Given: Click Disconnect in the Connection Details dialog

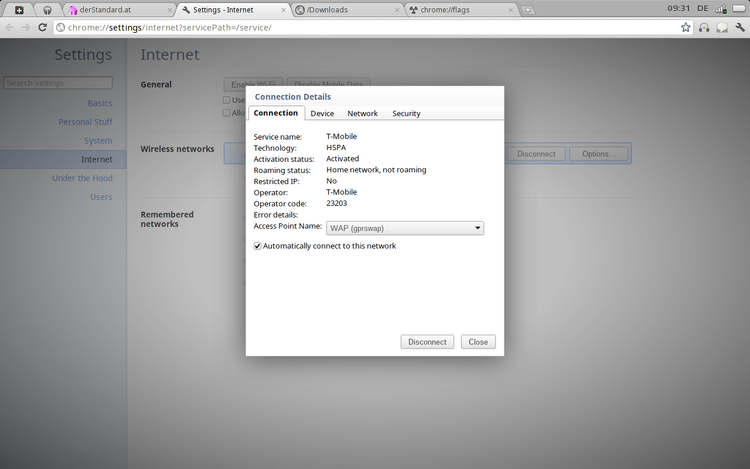Looking at the screenshot, I should tap(427, 342).
